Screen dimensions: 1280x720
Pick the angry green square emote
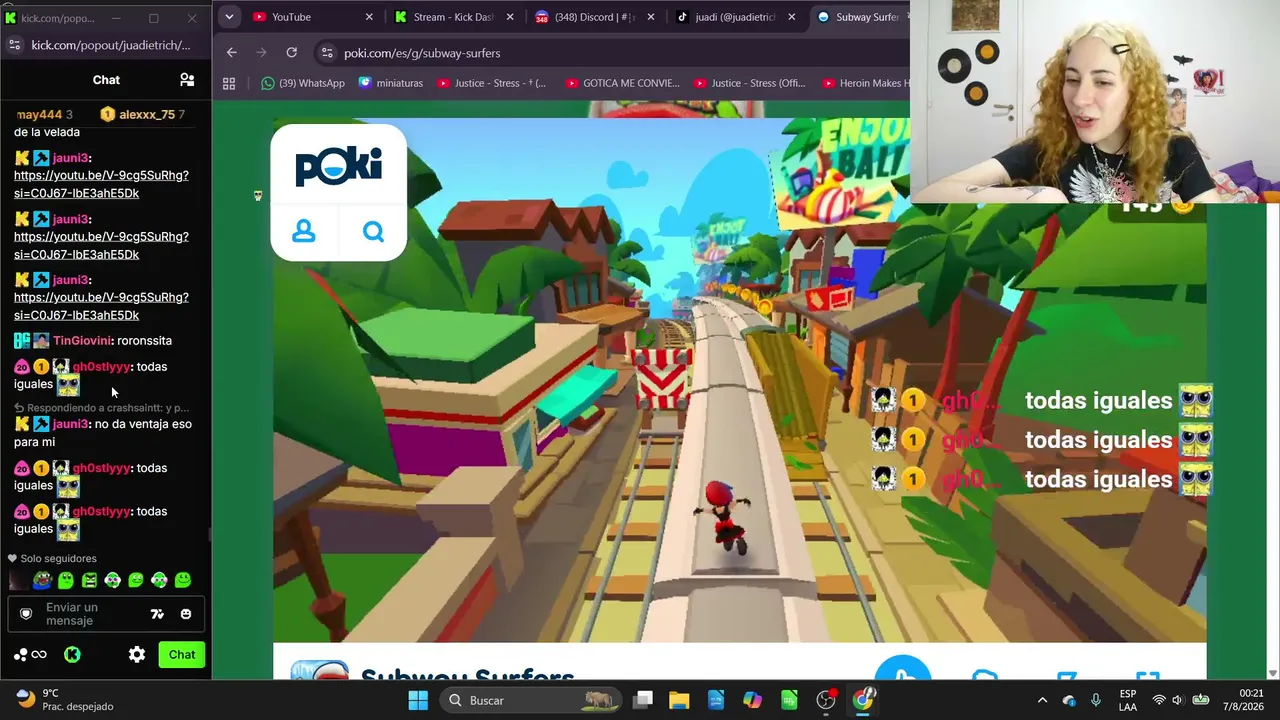tap(89, 580)
